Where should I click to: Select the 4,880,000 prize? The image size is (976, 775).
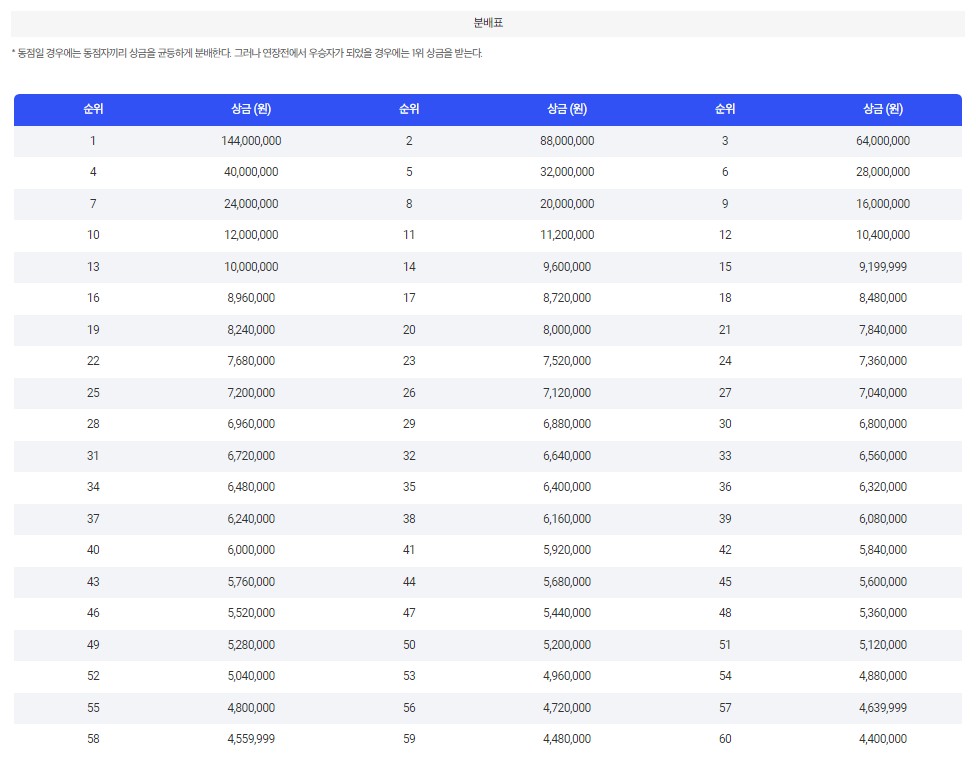click(x=883, y=675)
